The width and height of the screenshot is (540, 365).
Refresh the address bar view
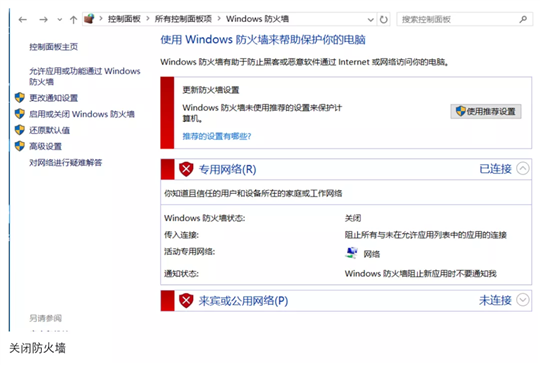384,20
